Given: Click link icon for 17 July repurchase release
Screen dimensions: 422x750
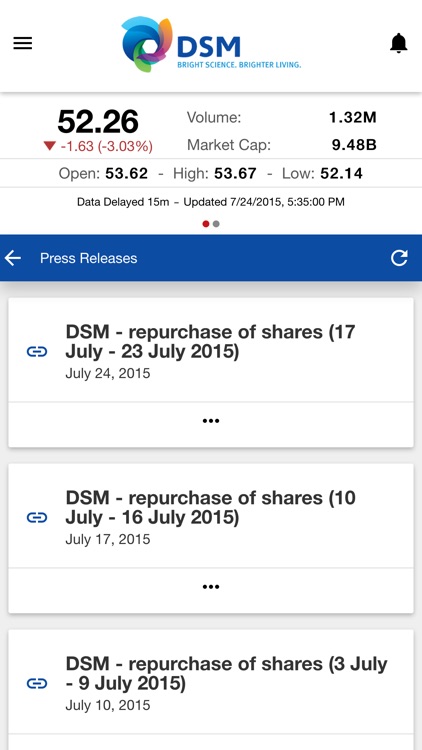Looking at the screenshot, I should click(37, 352).
